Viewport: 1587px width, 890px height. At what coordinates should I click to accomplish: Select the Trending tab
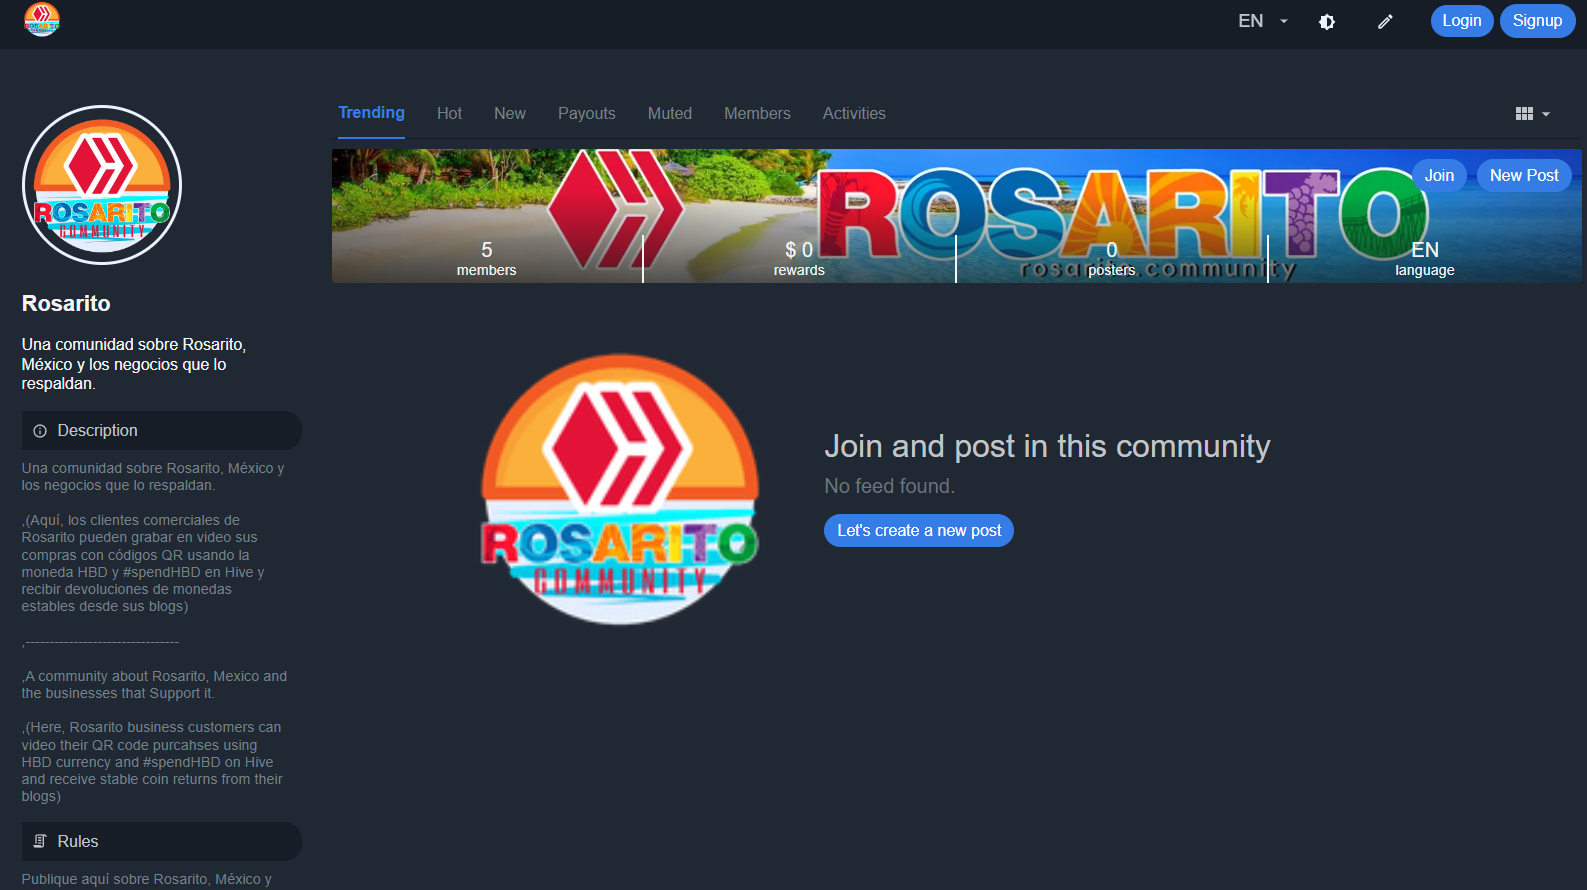371,113
